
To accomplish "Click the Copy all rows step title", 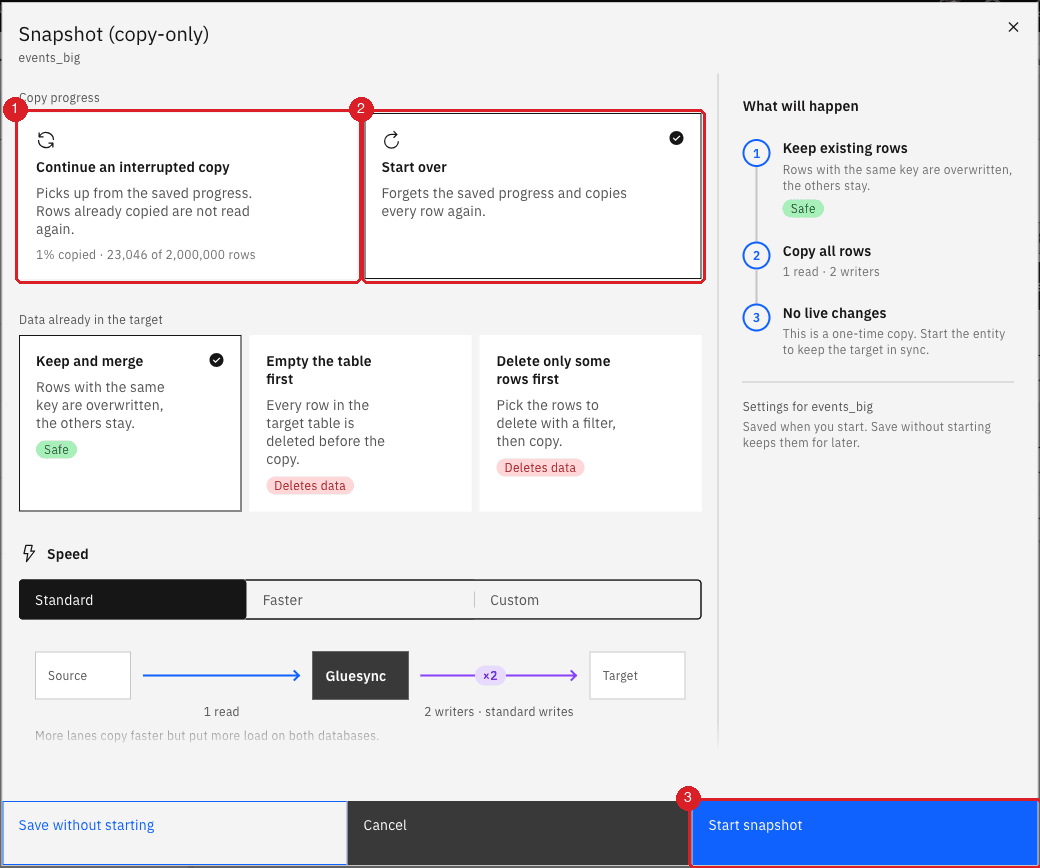I will tap(826, 251).
